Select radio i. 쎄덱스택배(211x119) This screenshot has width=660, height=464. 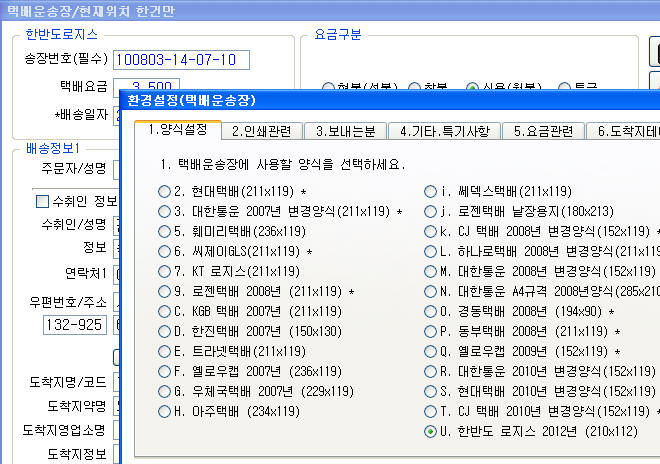point(430,192)
